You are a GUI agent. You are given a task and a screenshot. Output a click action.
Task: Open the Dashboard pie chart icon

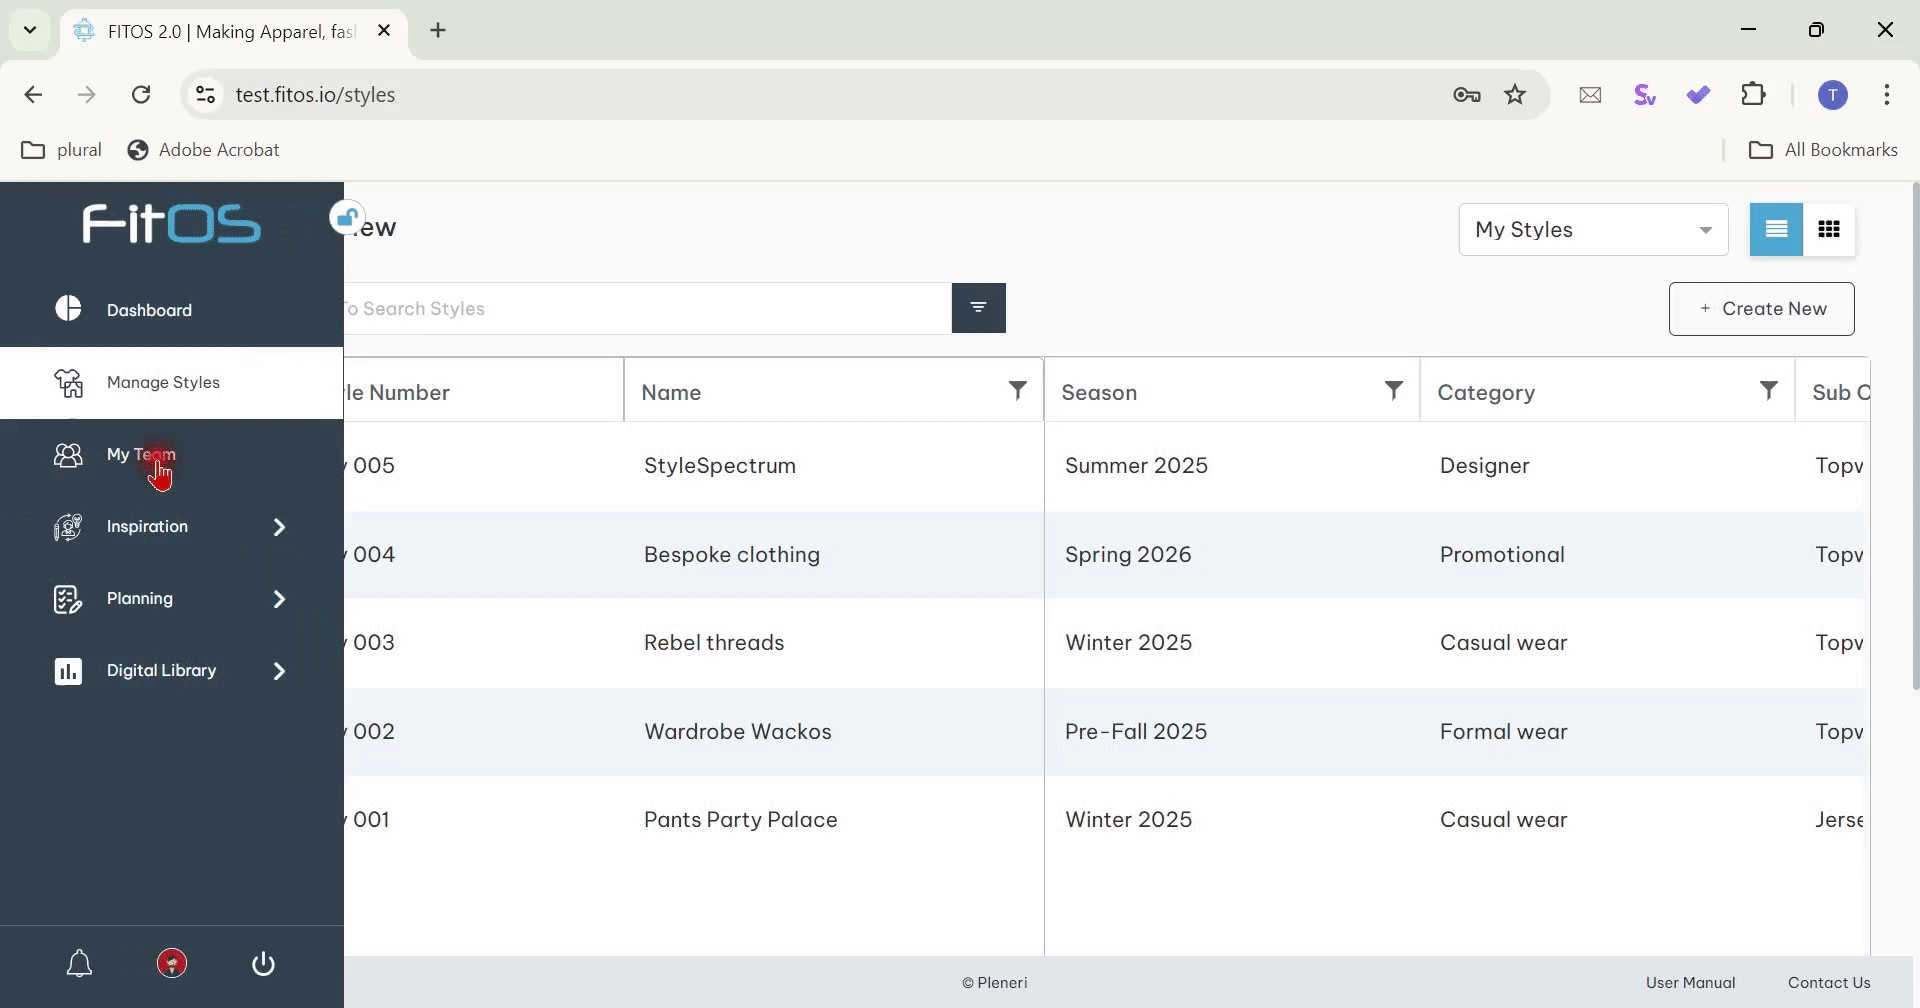(x=68, y=309)
